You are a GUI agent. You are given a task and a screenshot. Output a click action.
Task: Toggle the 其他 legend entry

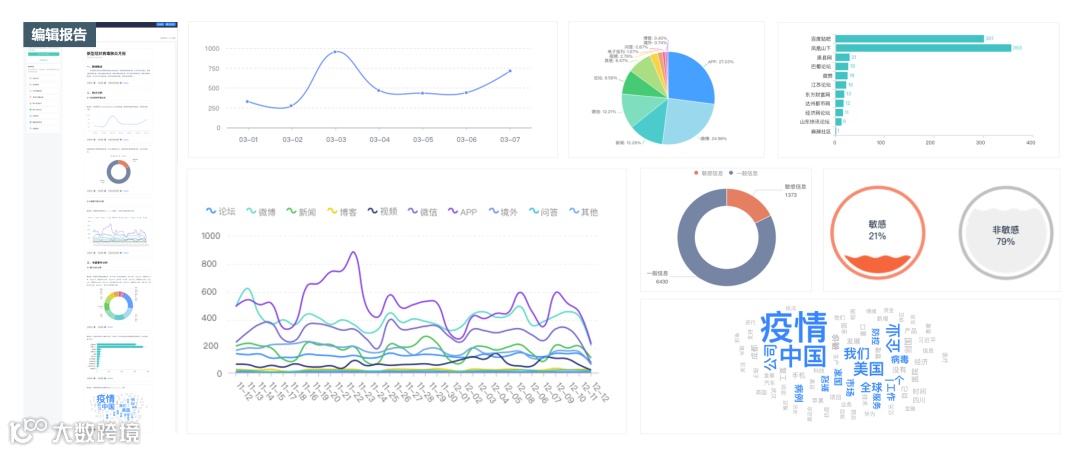pos(583,212)
